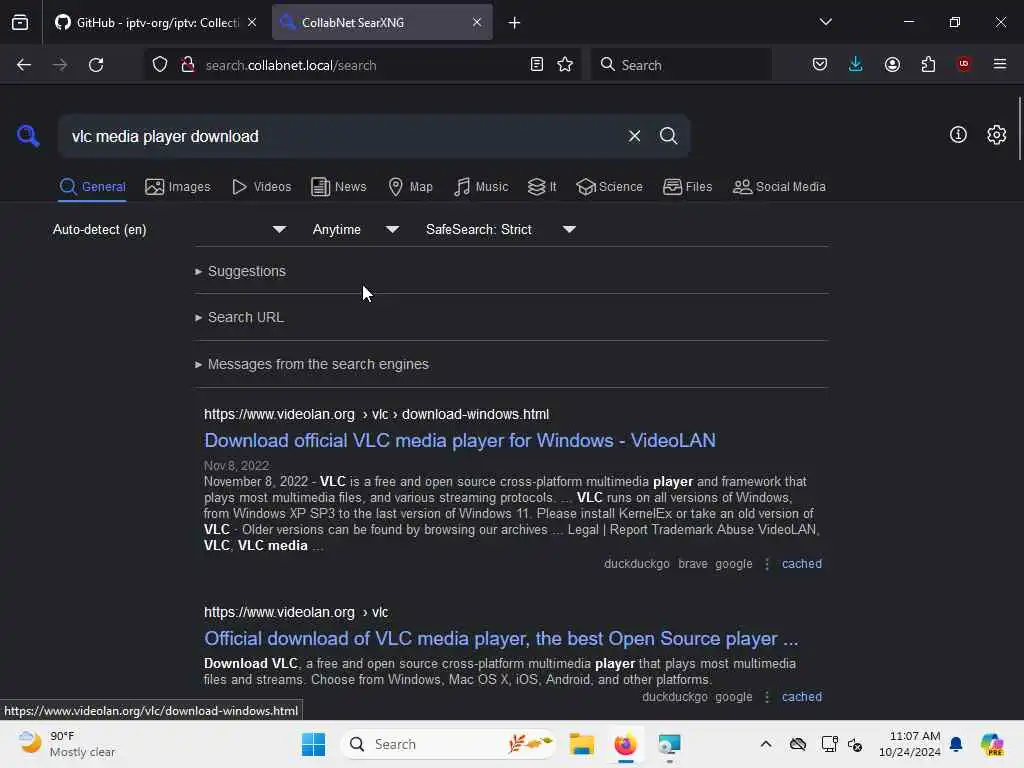Open the Files category
This screenshot has height=768, width=1024.
687,187
